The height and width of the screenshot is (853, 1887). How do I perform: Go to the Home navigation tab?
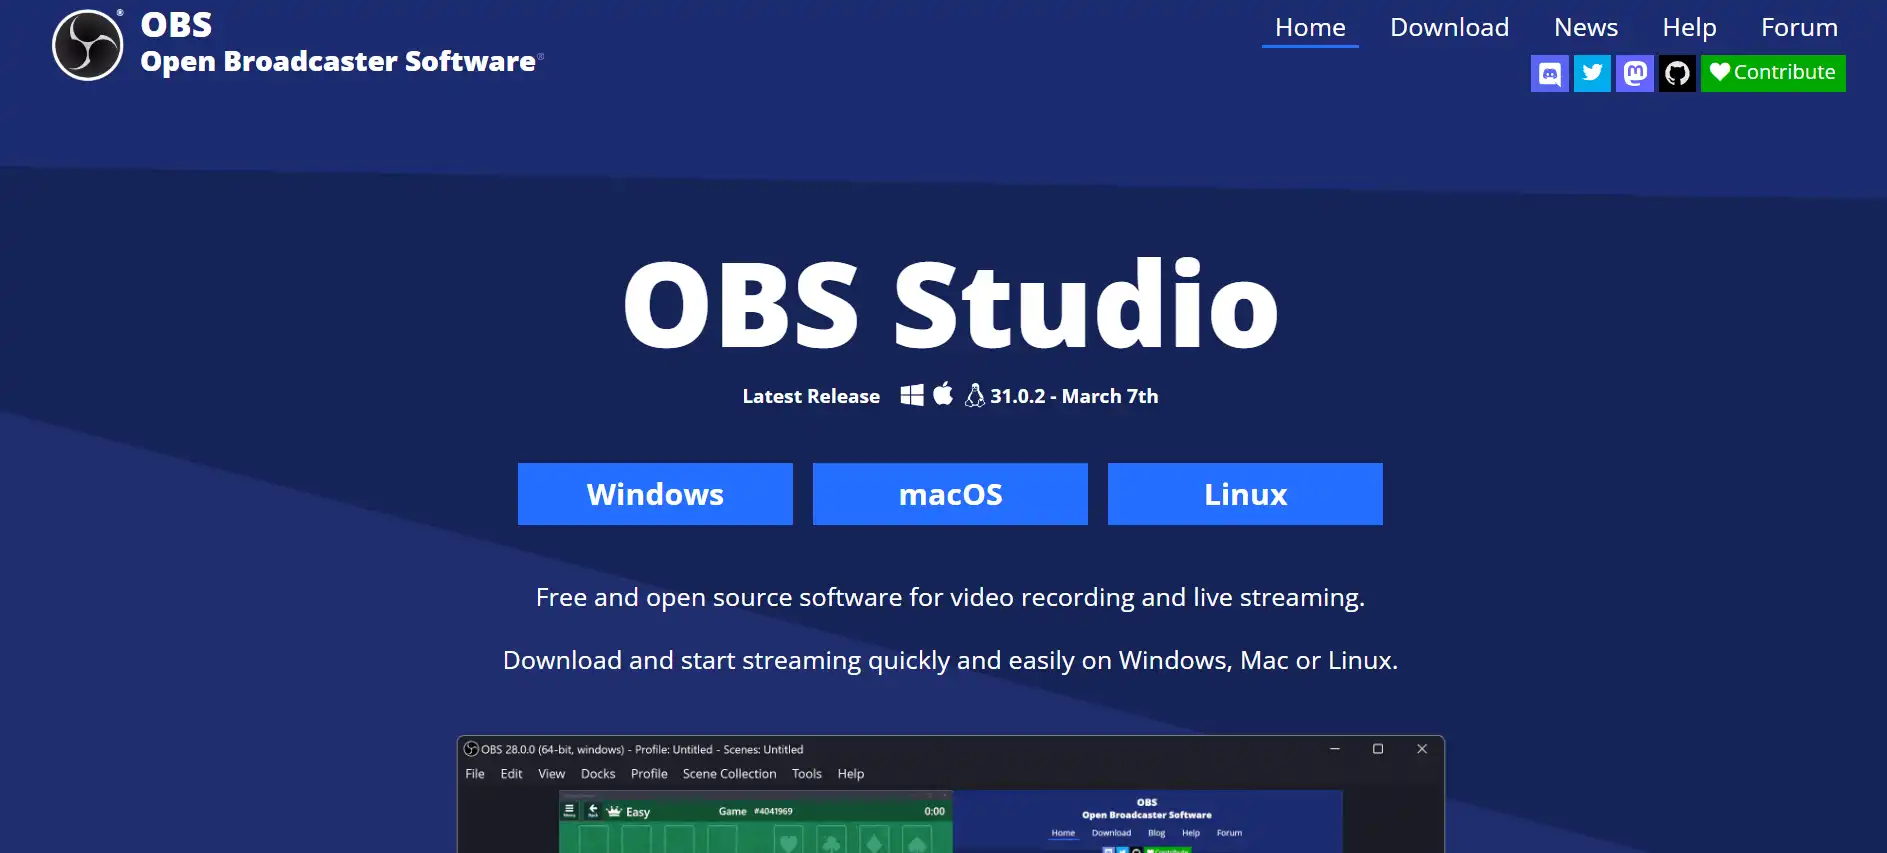click(x=1310, y=28)
